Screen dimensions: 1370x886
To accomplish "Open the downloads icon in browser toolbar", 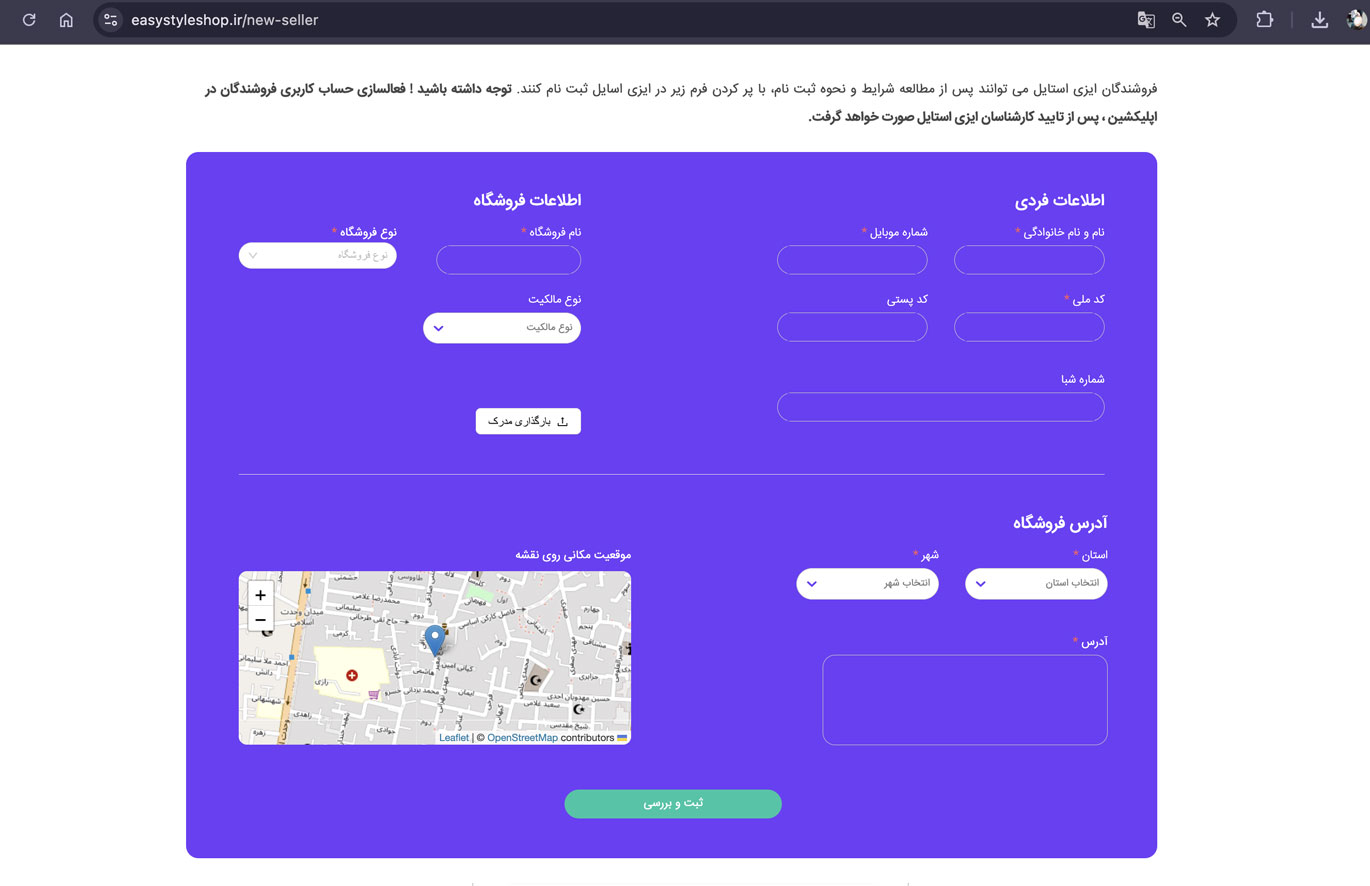I will click(1320, 20).
